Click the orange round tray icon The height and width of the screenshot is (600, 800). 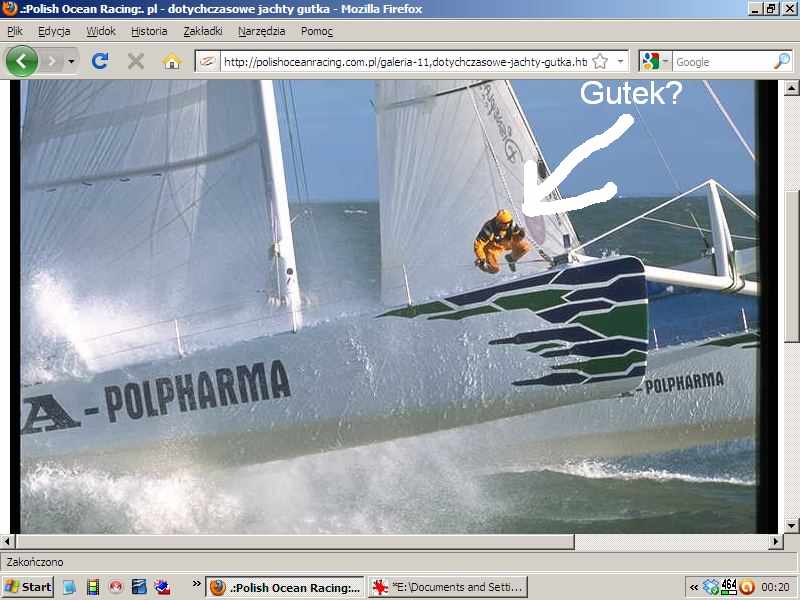(x=747, y=587)
